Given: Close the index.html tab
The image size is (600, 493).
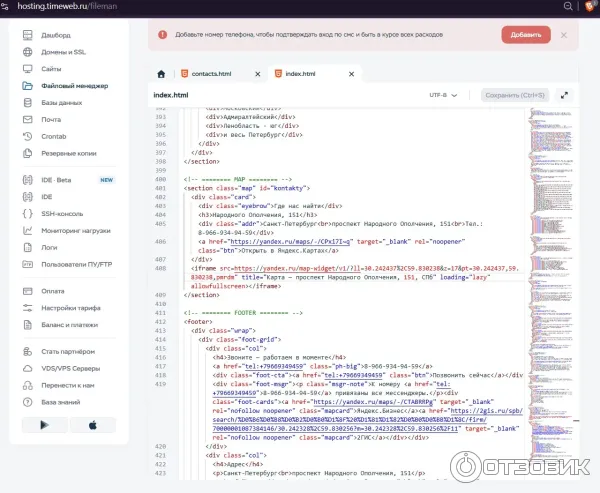Looking at the screenshot, I should coord(351,74).
